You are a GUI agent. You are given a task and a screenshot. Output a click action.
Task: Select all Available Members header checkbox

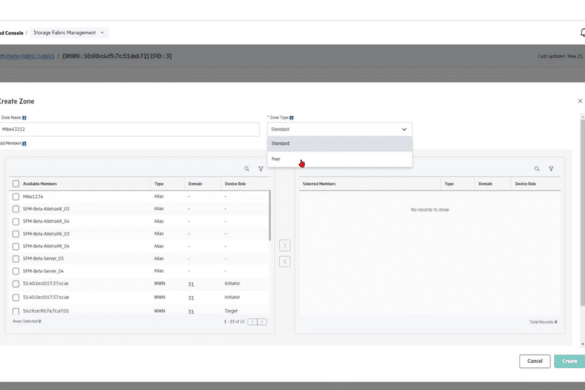click(16, 184)
